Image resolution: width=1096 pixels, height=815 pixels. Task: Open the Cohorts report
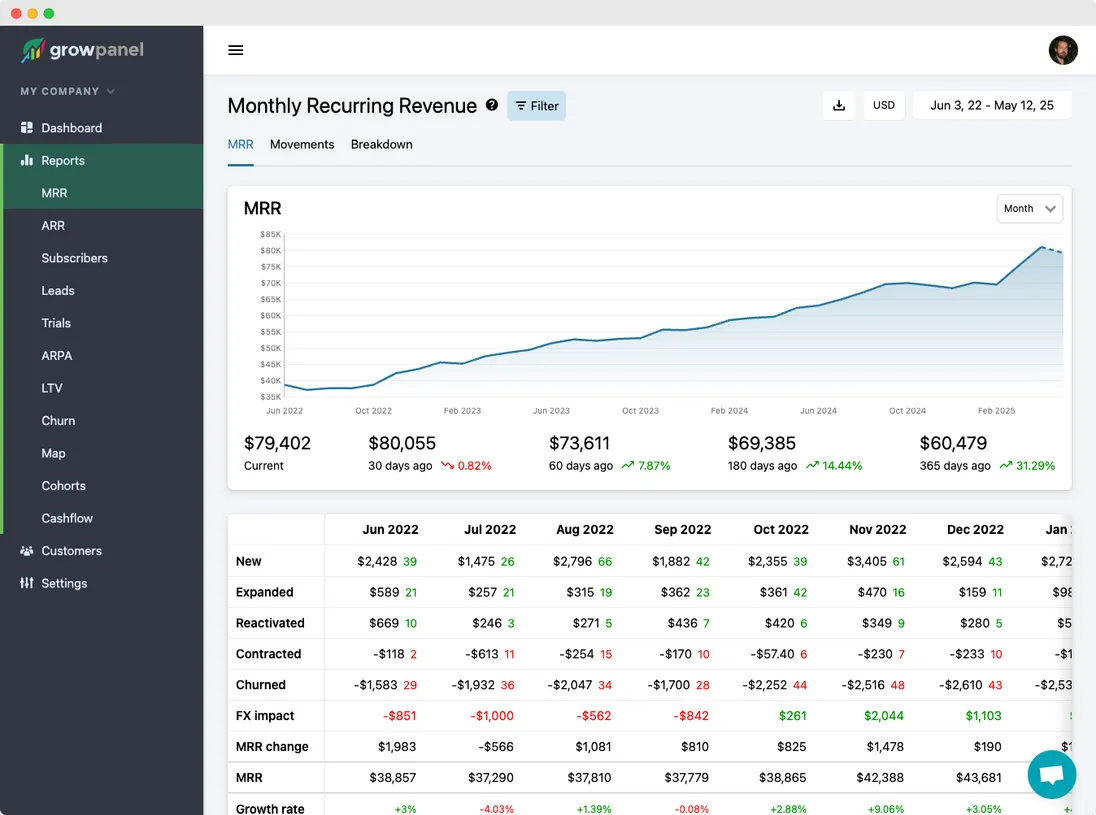63,486
